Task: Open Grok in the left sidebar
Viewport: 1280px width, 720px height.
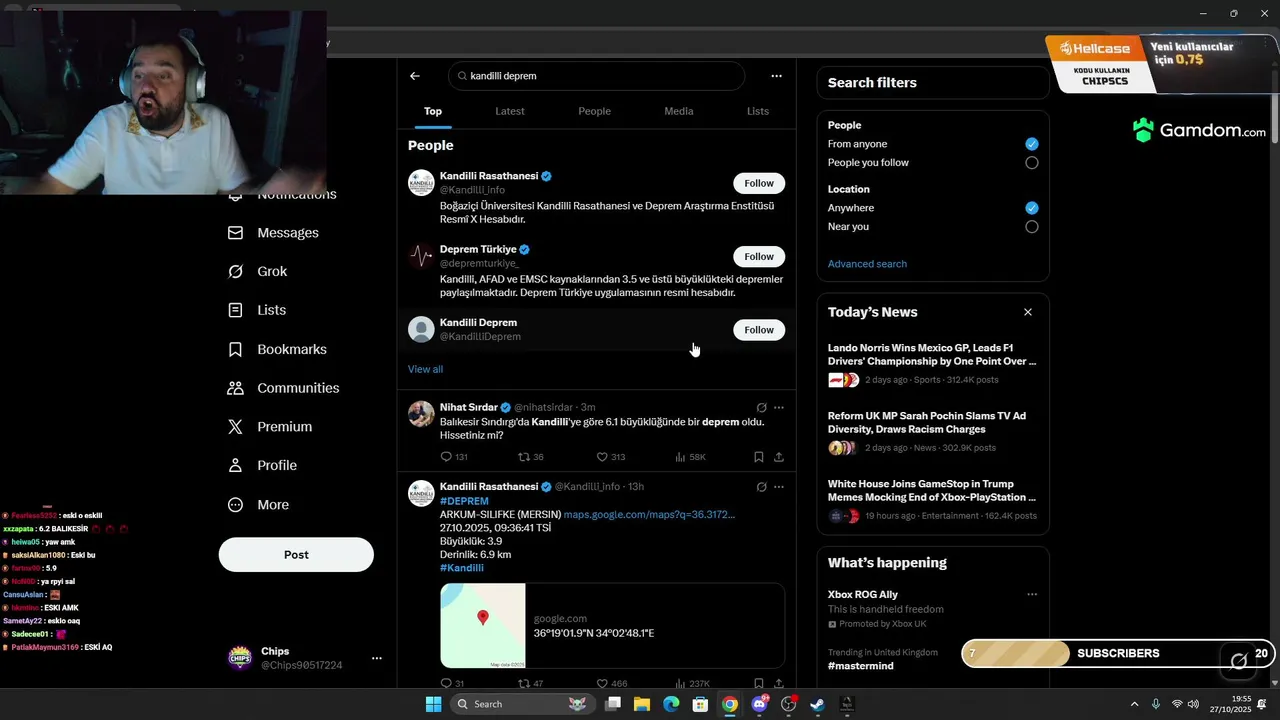Action: pos(257,272)
